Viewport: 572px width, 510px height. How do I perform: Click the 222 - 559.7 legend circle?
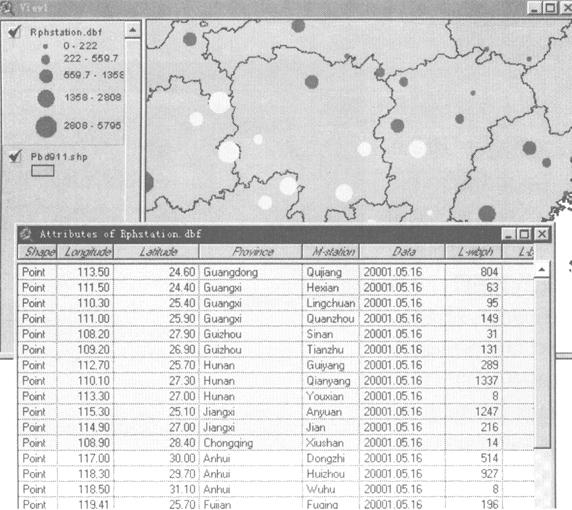coord(46,59)
